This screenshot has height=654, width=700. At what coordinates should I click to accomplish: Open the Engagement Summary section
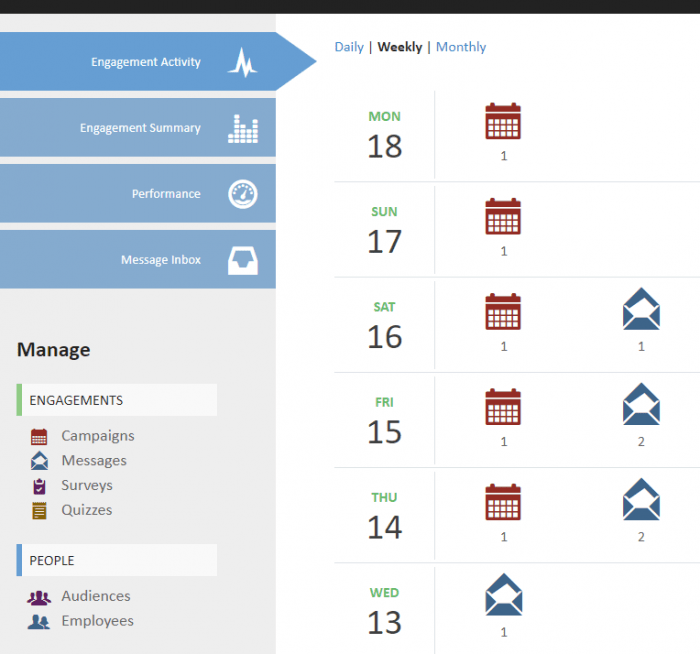point(138,128)
